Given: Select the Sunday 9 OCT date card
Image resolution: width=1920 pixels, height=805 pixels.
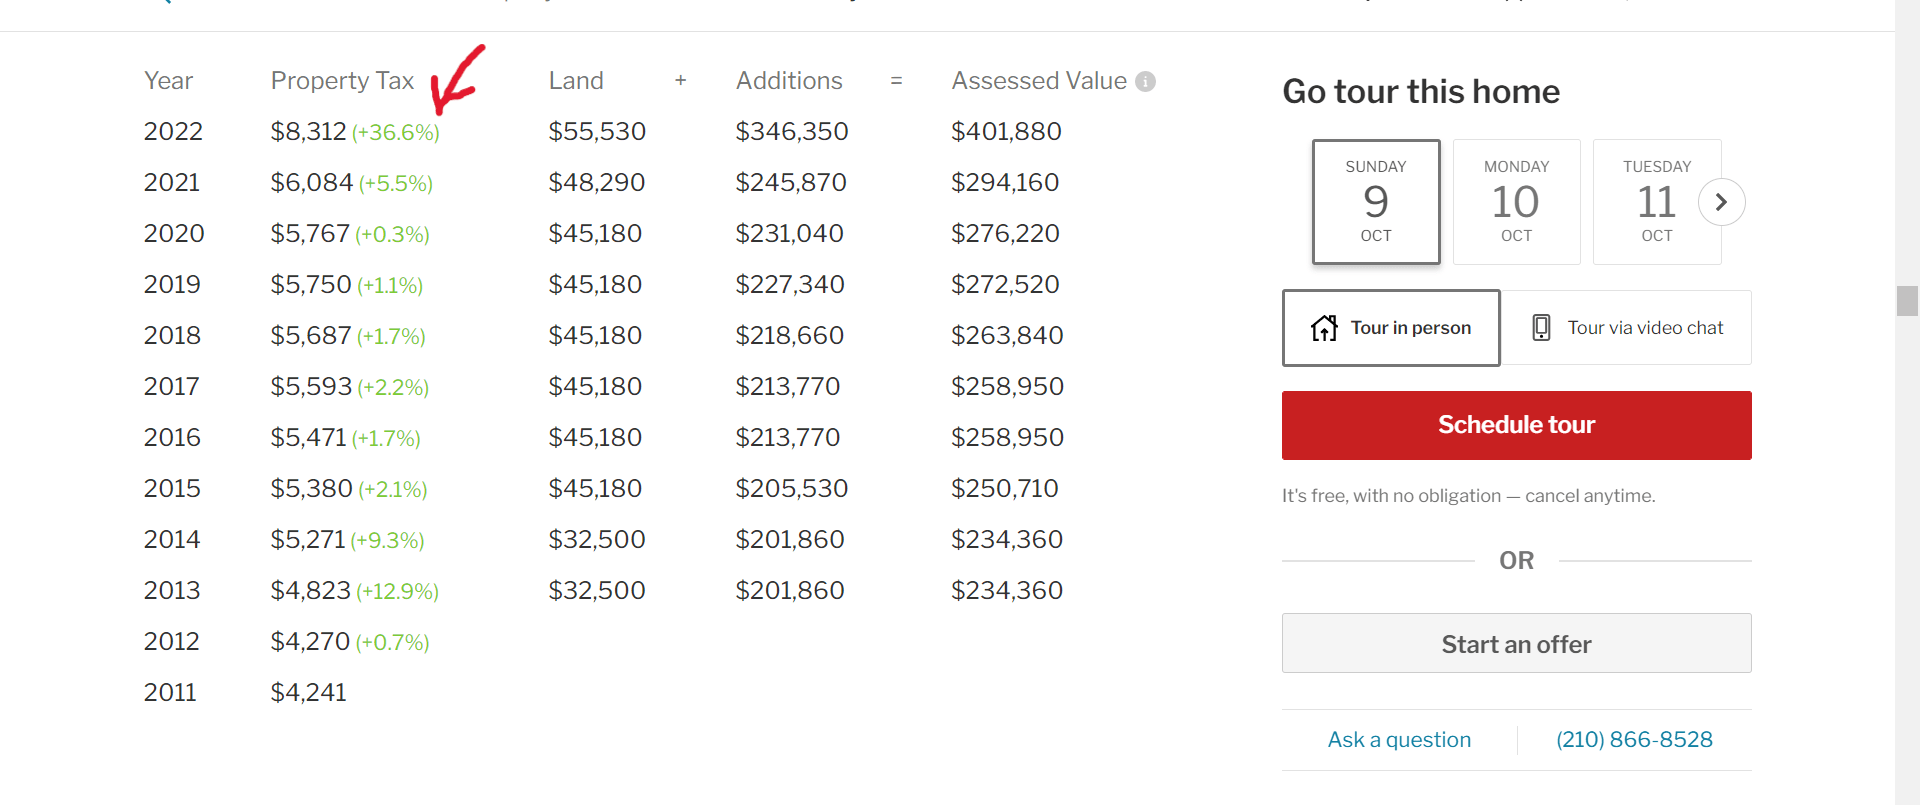Looking at the screenshot, I should coord(1376,201).
